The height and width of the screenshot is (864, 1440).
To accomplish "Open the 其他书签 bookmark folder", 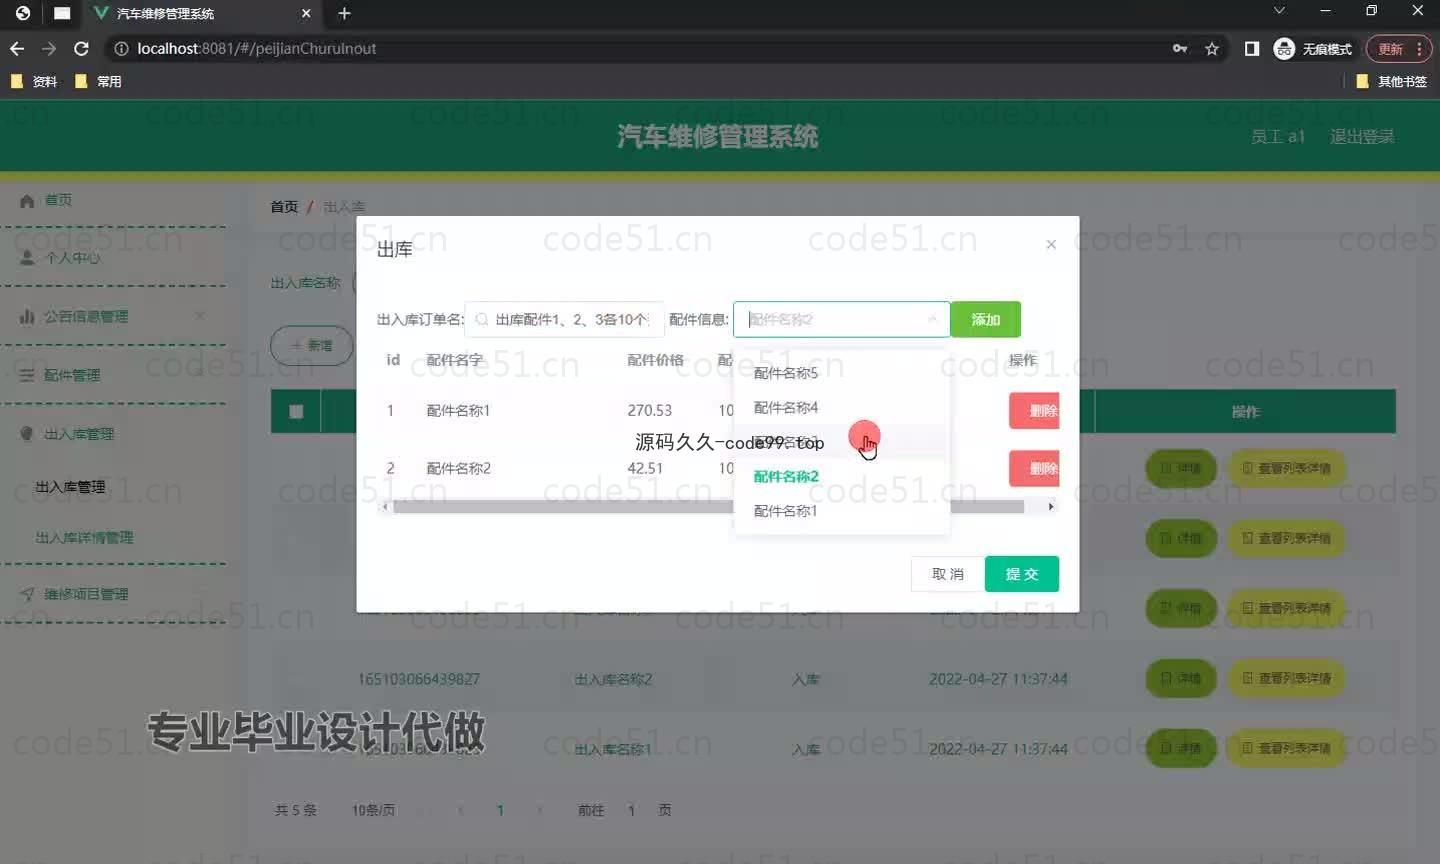I will [1391, 81].
